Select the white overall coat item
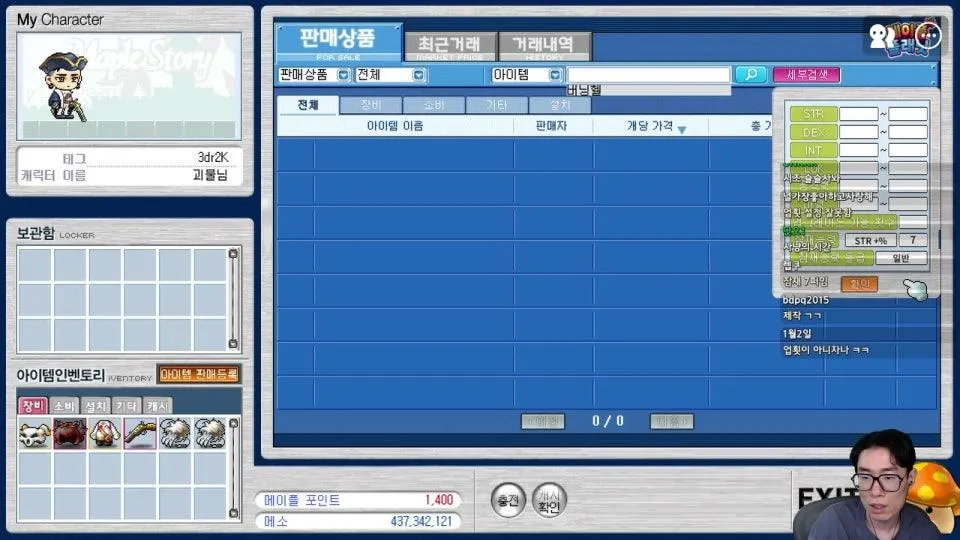This screenshot has height=540, width=960. click(x=105, y=433)
